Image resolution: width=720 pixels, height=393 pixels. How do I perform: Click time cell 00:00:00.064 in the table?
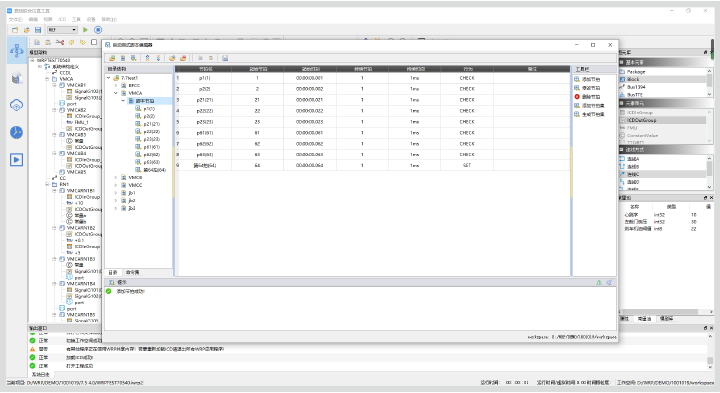[309, 165]
